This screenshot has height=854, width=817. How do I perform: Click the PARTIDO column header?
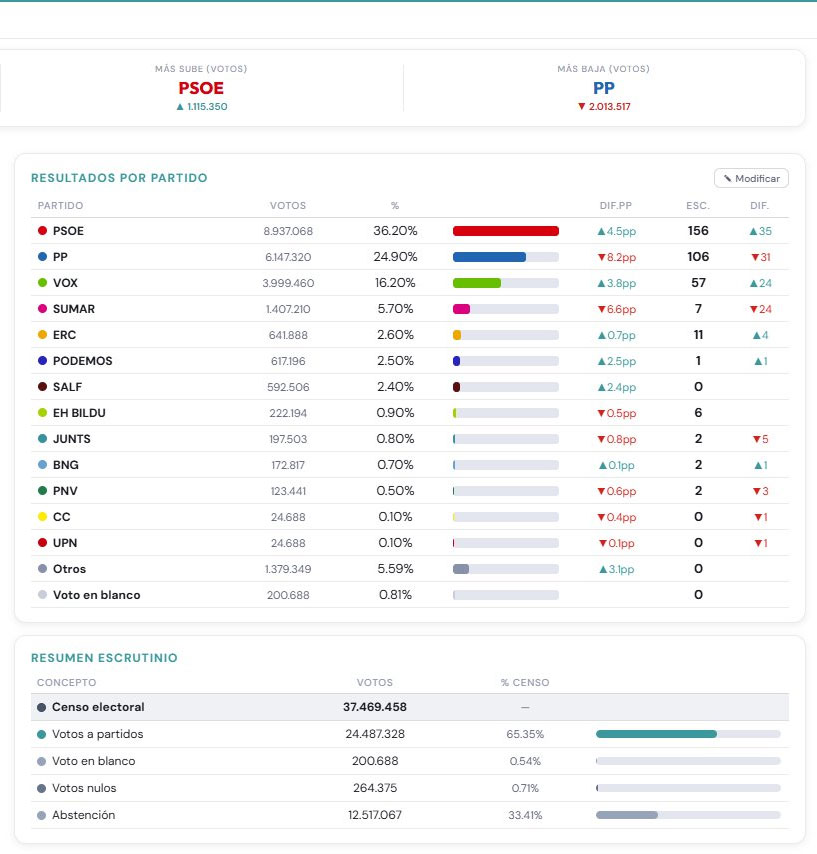pyautogui.click(x=60, y=206)
